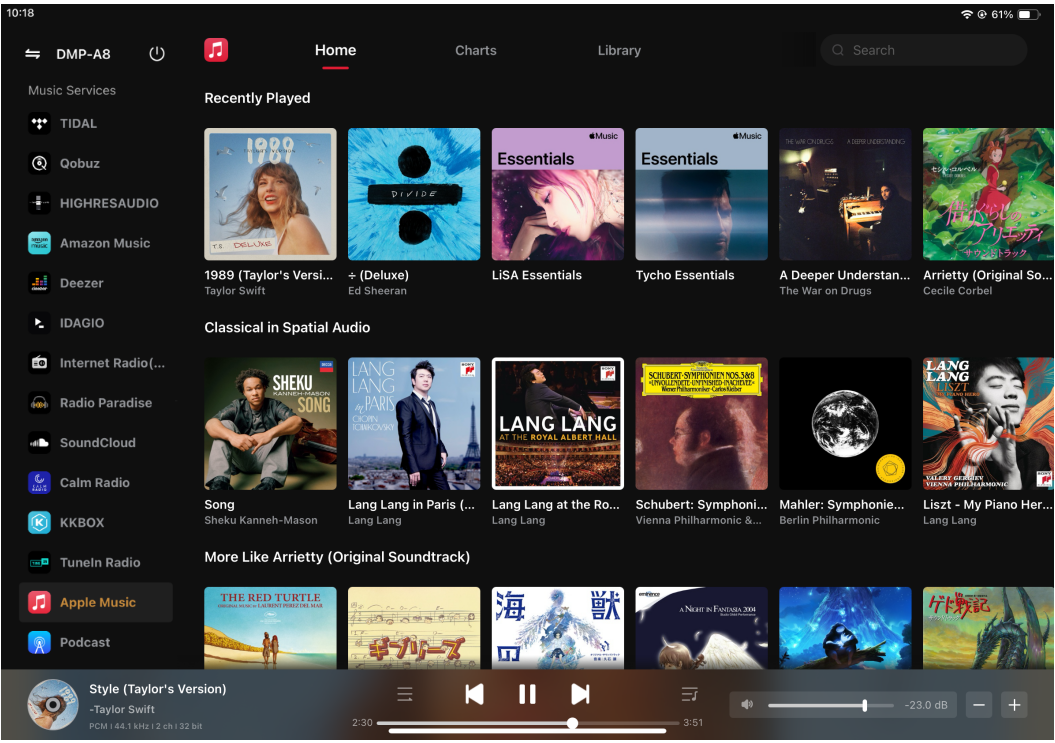Select Apple Music in sidebar
Image resolution: width=1055 pixels, height=743 pixels.
click(96, 602)
